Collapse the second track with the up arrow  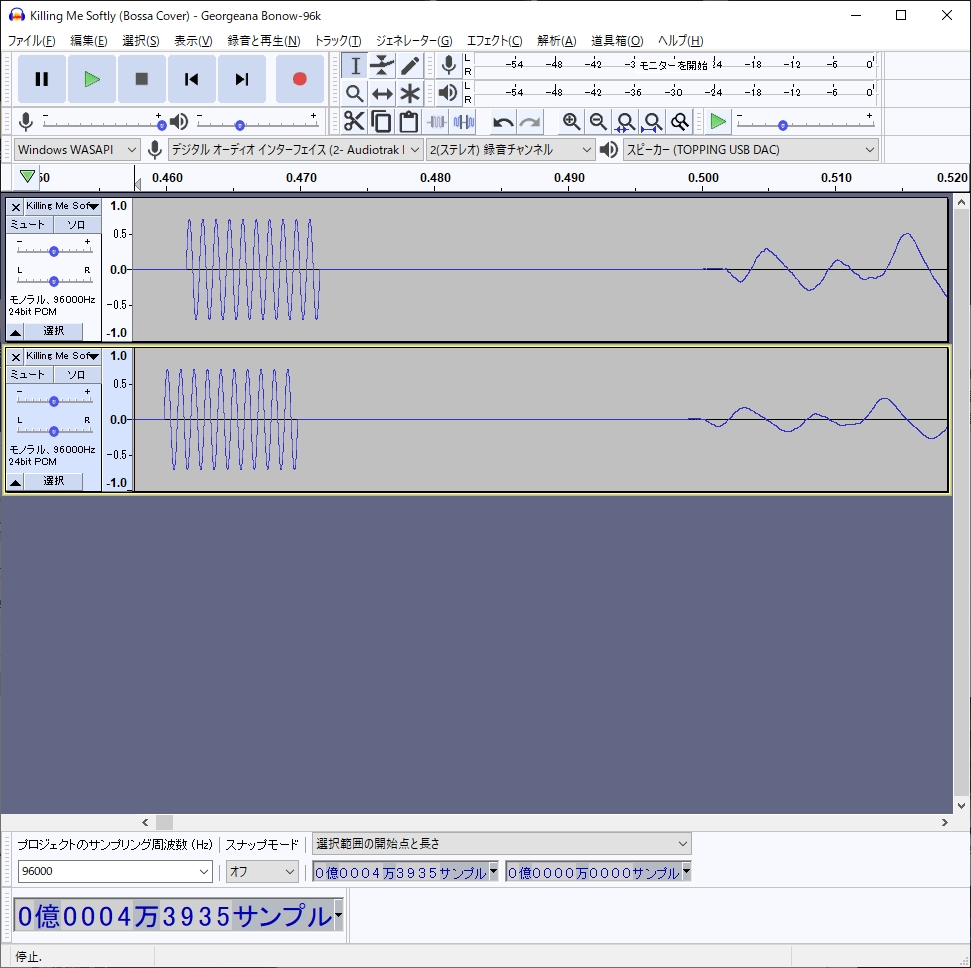(15, 482)
